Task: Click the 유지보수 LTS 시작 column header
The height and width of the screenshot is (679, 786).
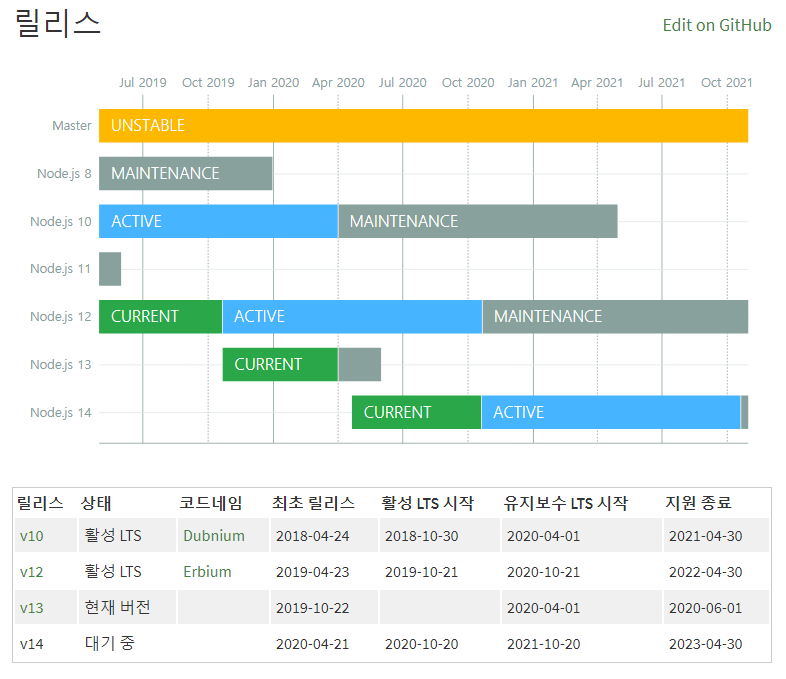Action: coord(566,503)
